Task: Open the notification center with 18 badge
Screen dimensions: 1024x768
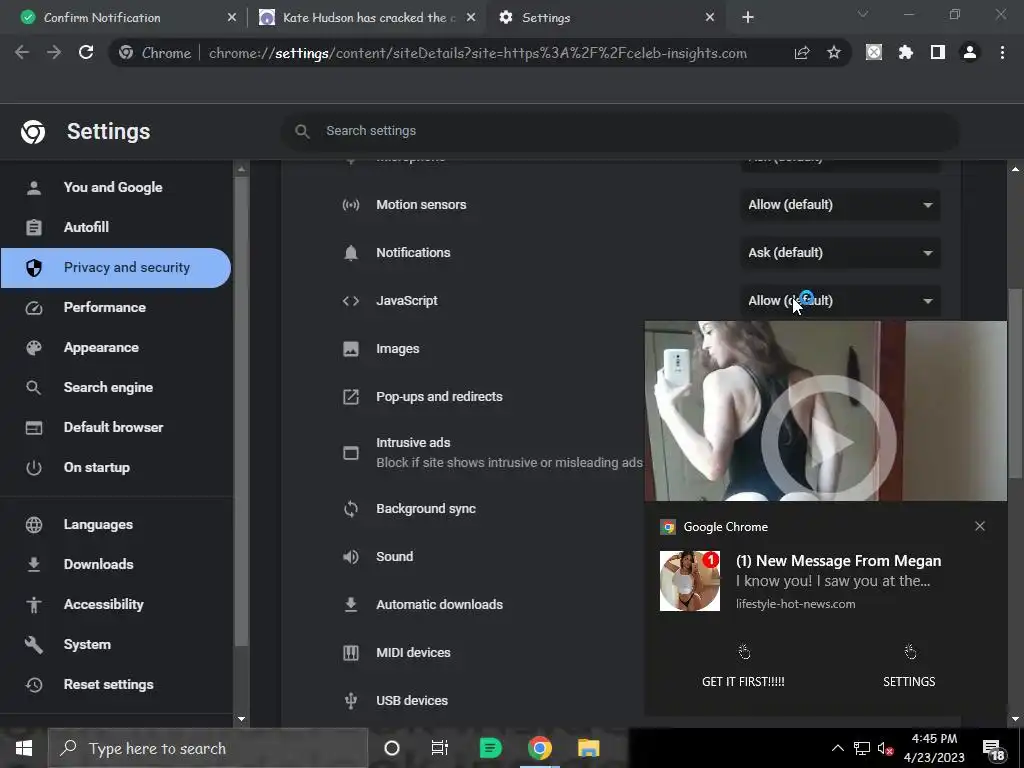Action: (x=994, y=750)
